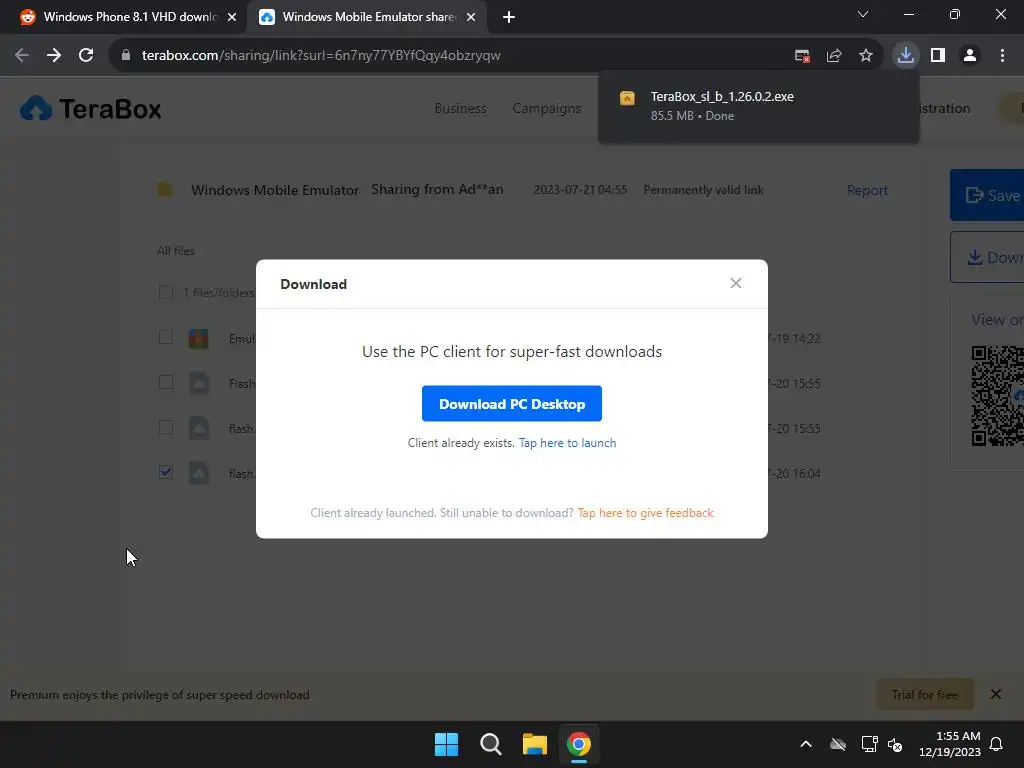Image resolution: width=1024 pixels, height=768 pixels.
Task: Click the network tray icon
Action: click(x=869, y=744)
